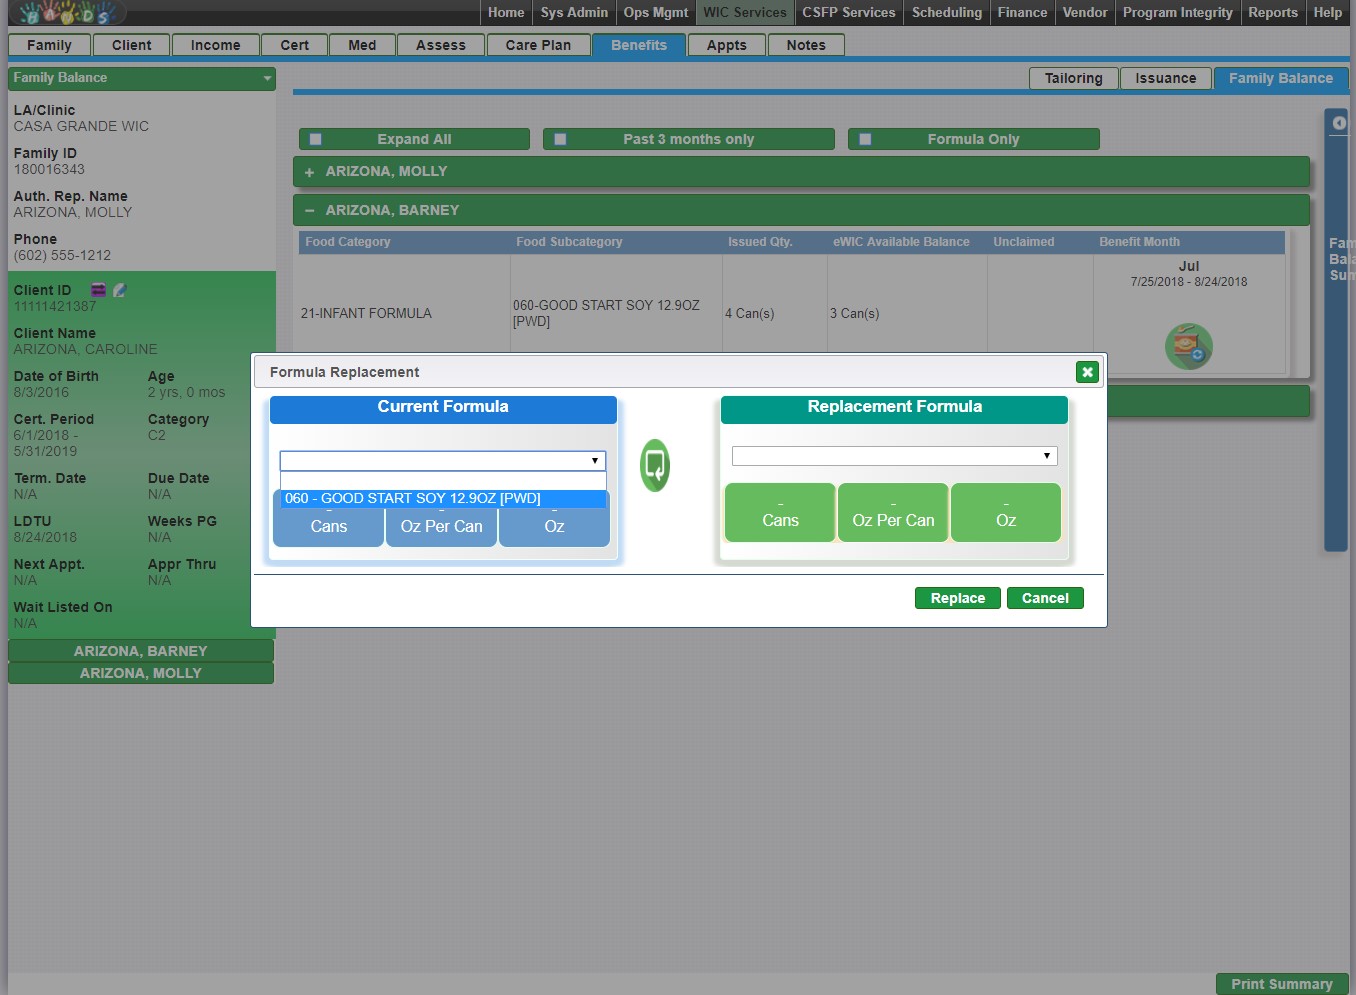
Task: Expand the Family Balance Summary side panel arrow
Action: pos(1338,123)
